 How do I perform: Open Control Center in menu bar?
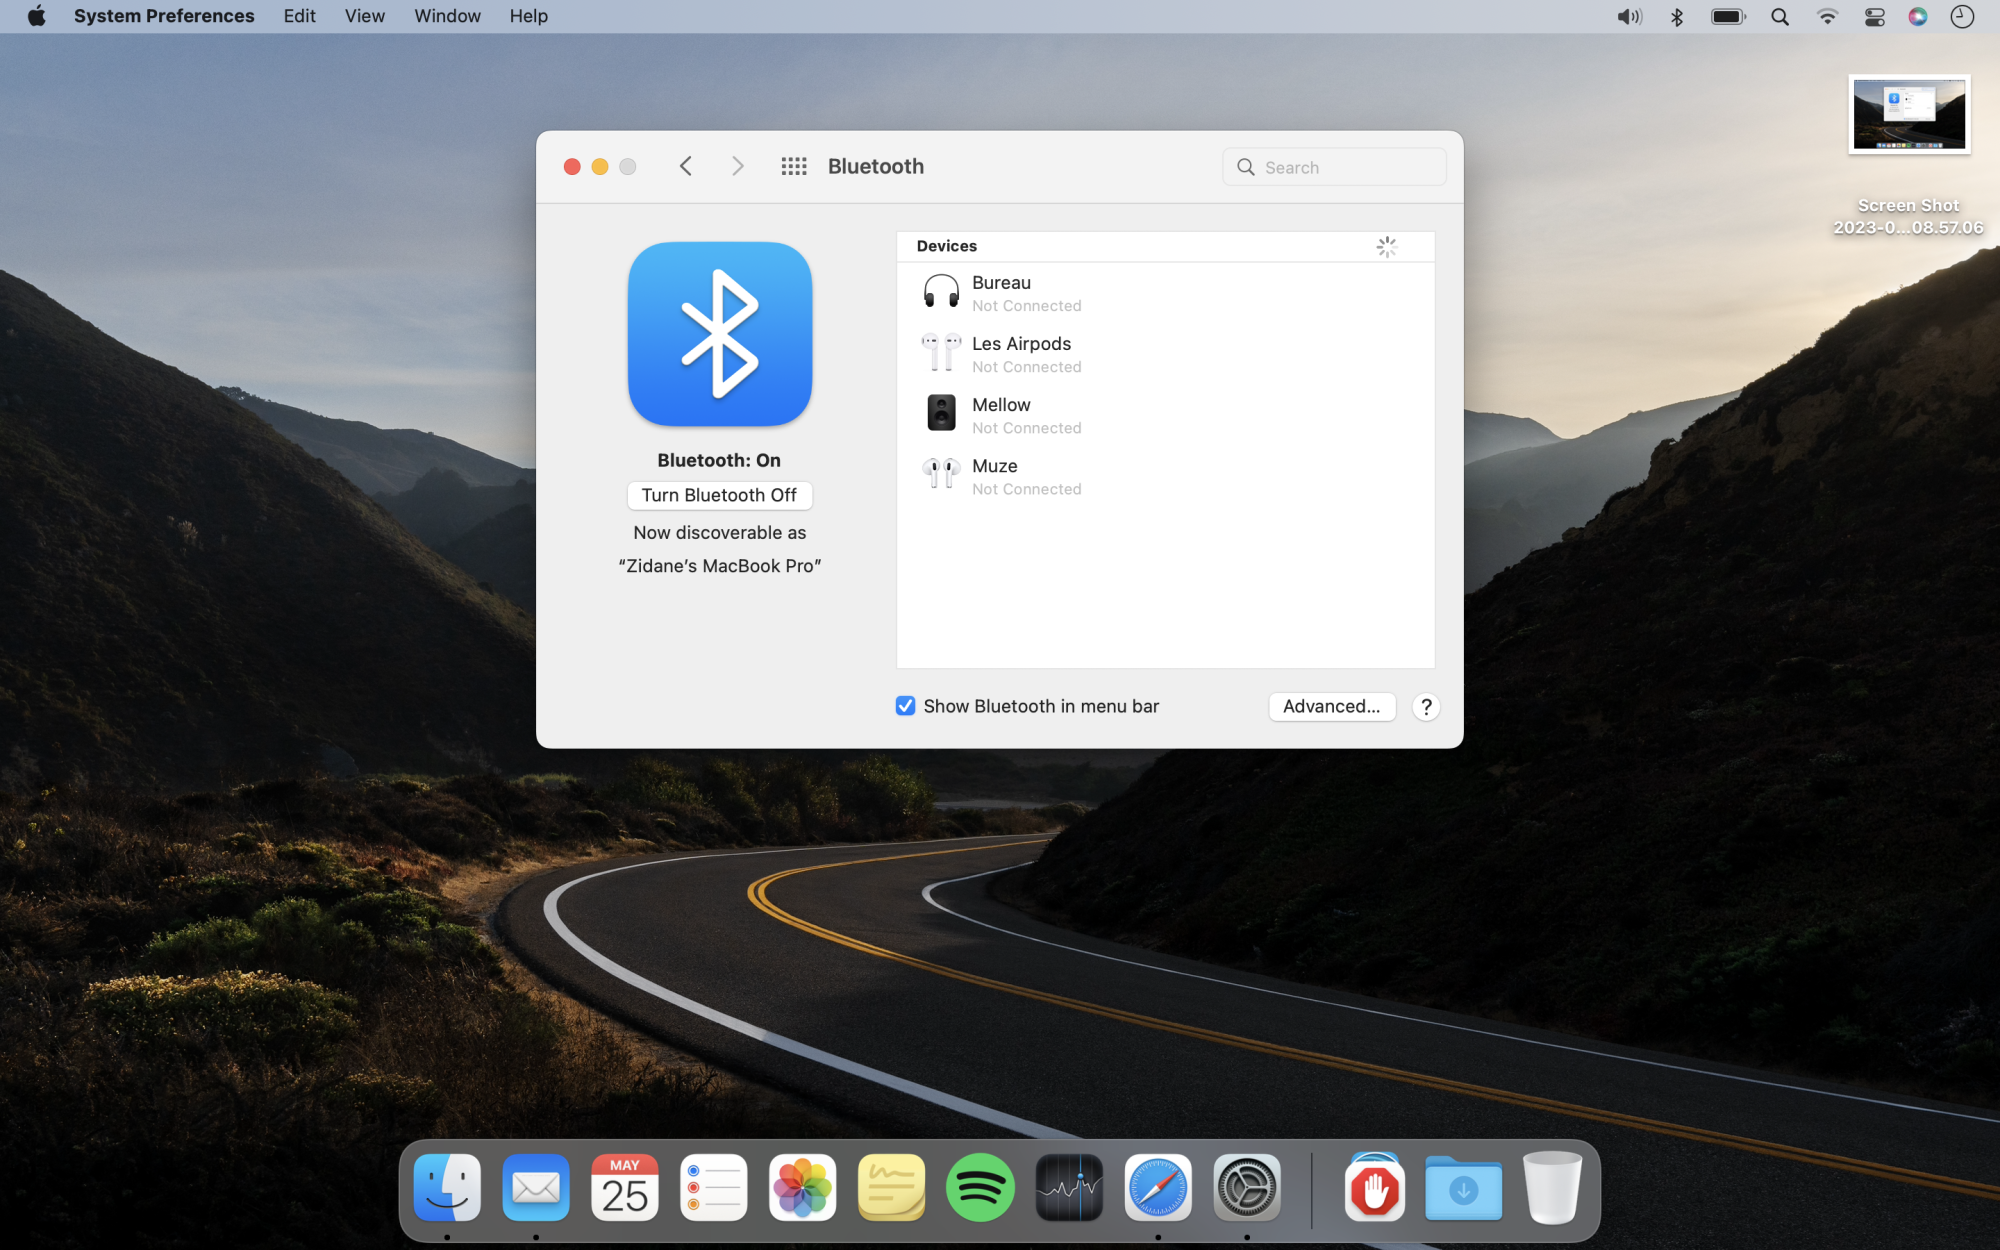pyautogui.click(x=1874, y=17)
